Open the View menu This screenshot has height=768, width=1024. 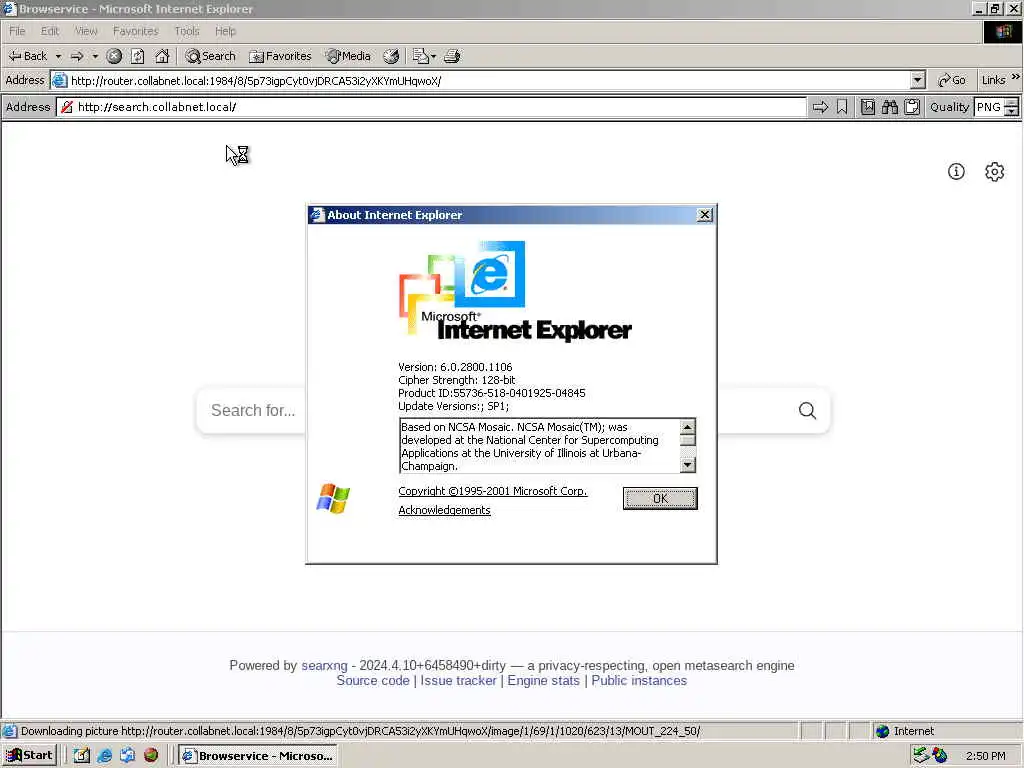86,31
